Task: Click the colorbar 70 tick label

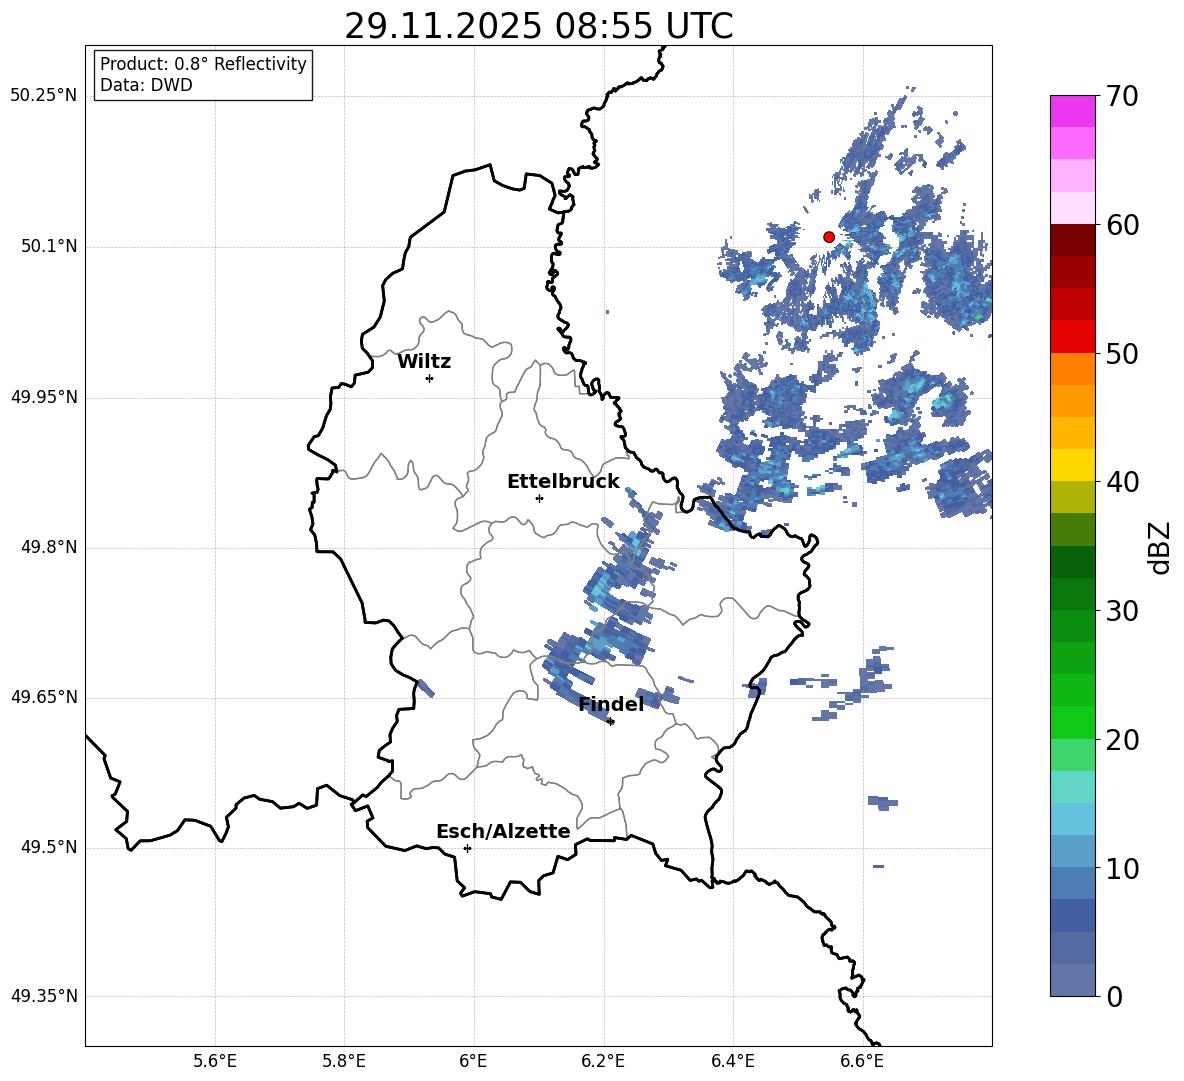Action: [1122, 96]
